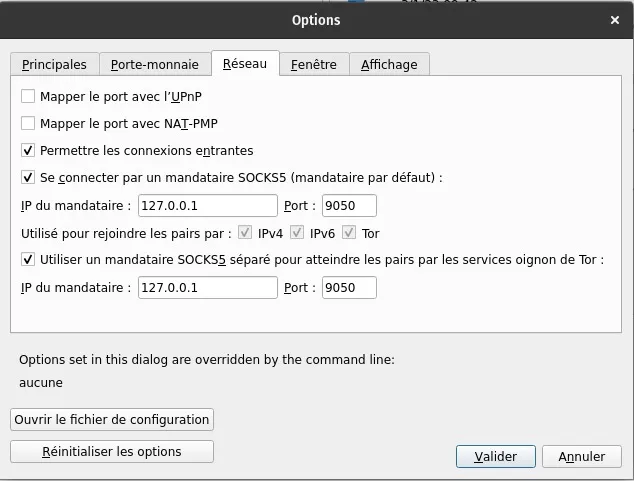
Task: Select the Réseau tab
Action: (x=245, y=64)
